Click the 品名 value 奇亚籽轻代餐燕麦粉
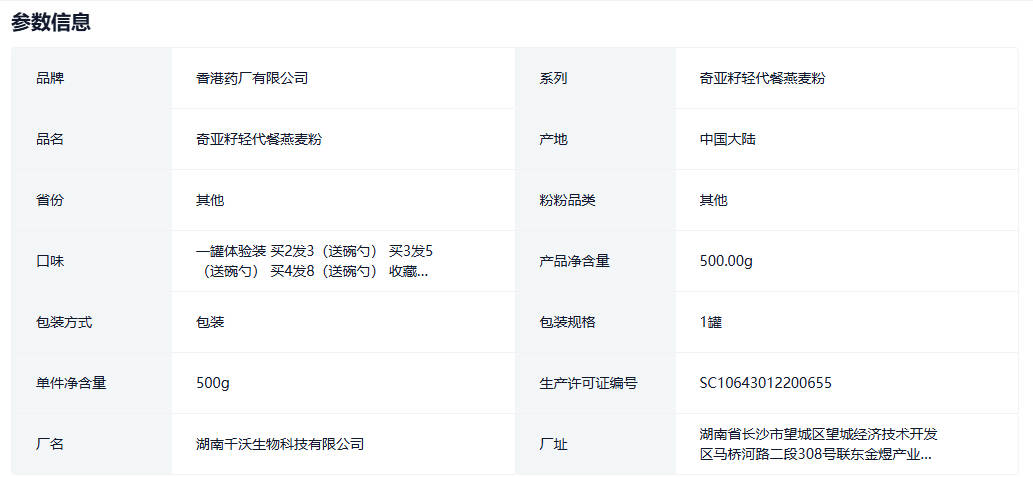The height and width of the screenshot is (477, 1033). tap(258, 139)
